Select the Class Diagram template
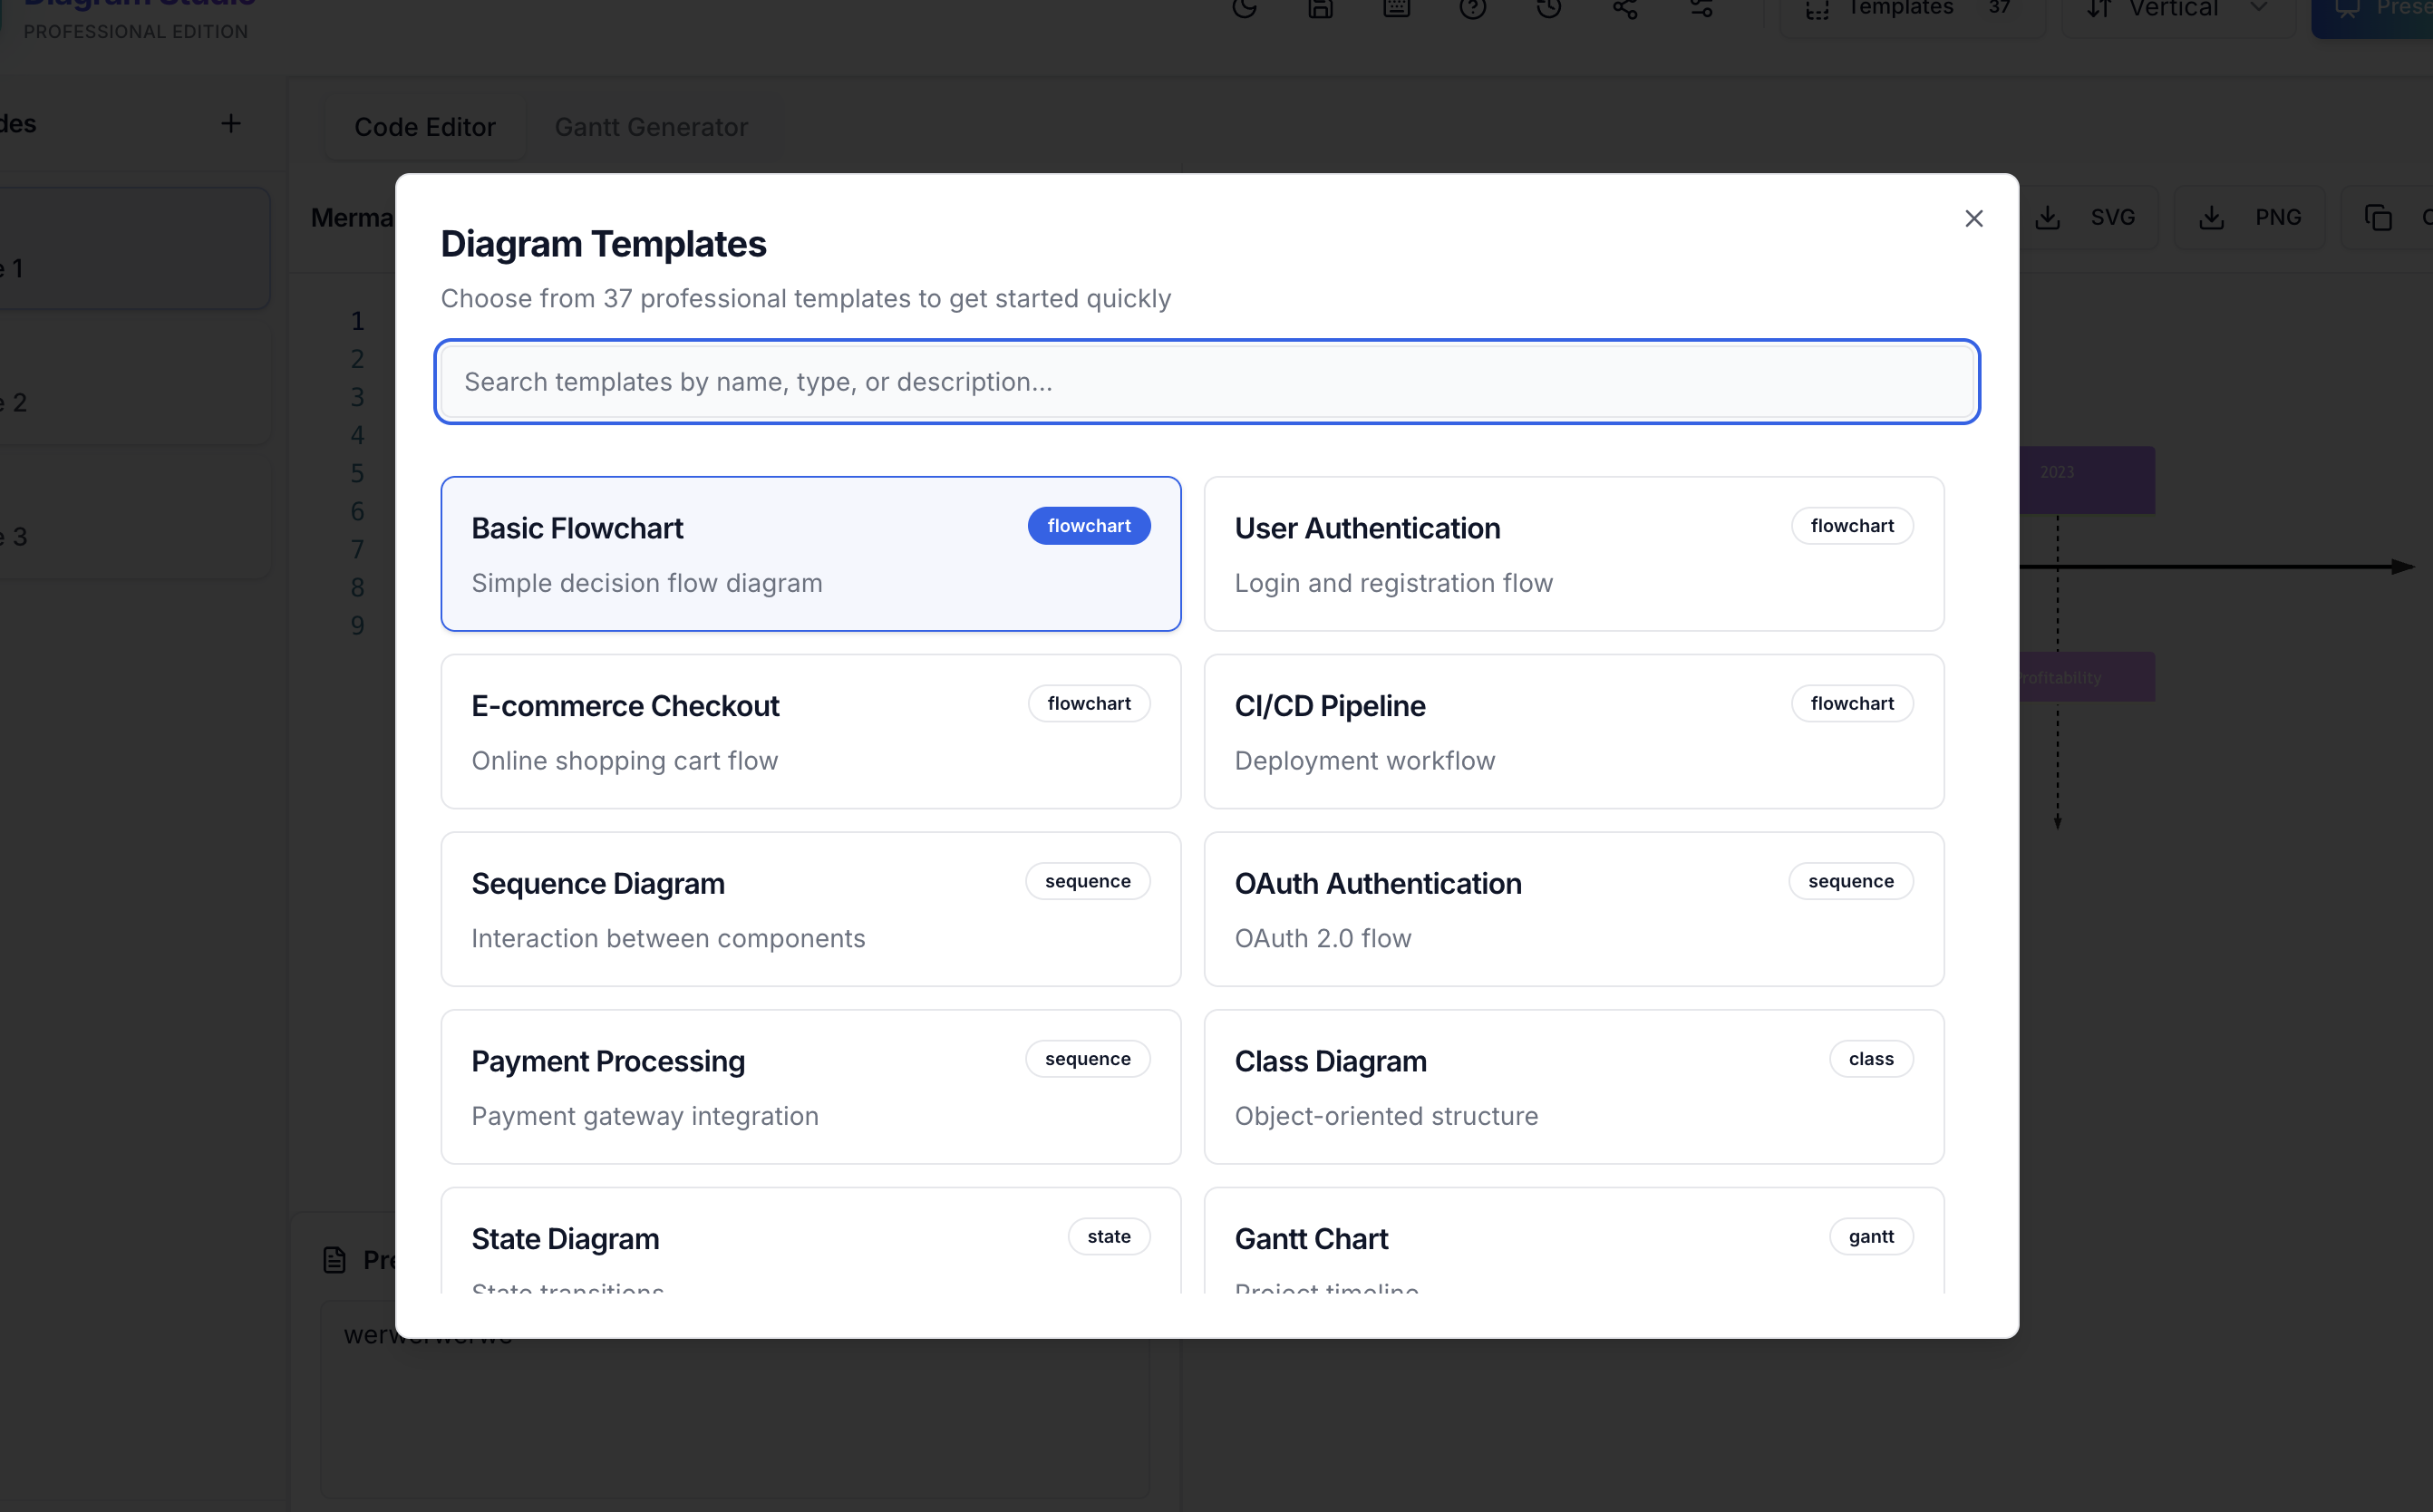This screenshot has height=1512, width=2433. [1573, 1087]
